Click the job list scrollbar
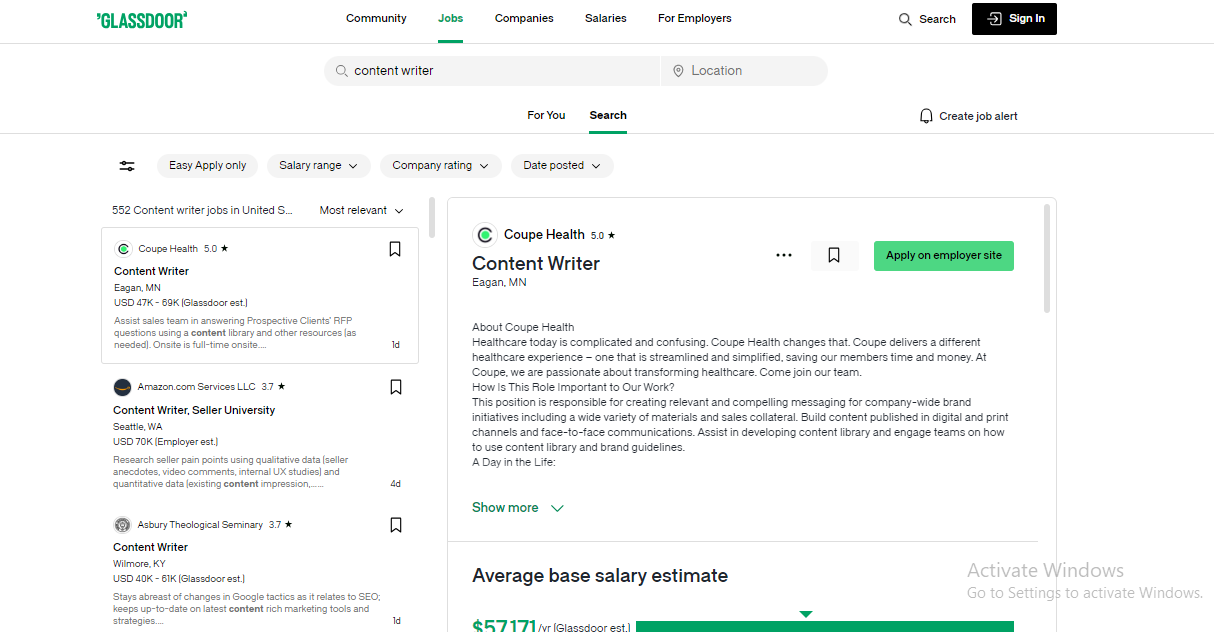The height and width of the screenshot is (632, 1214). [x=432, y=218]
